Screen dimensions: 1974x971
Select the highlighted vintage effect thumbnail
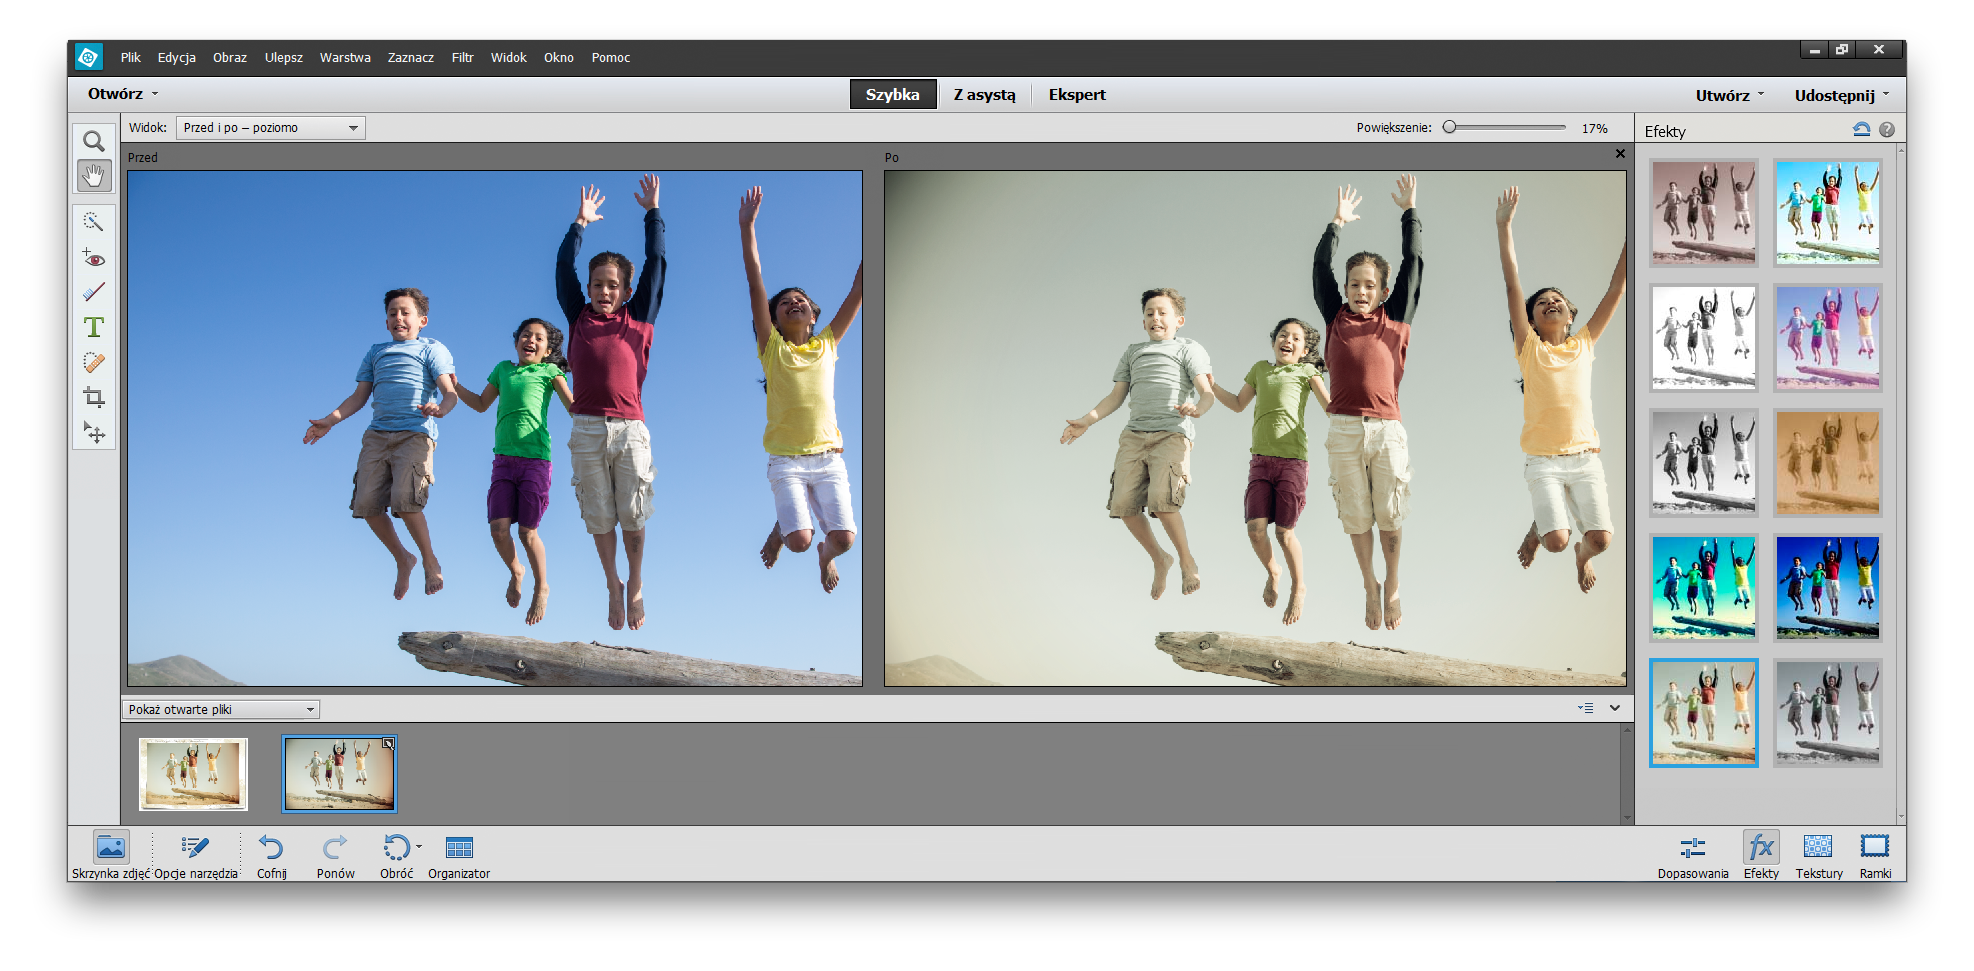(1704, 713)
